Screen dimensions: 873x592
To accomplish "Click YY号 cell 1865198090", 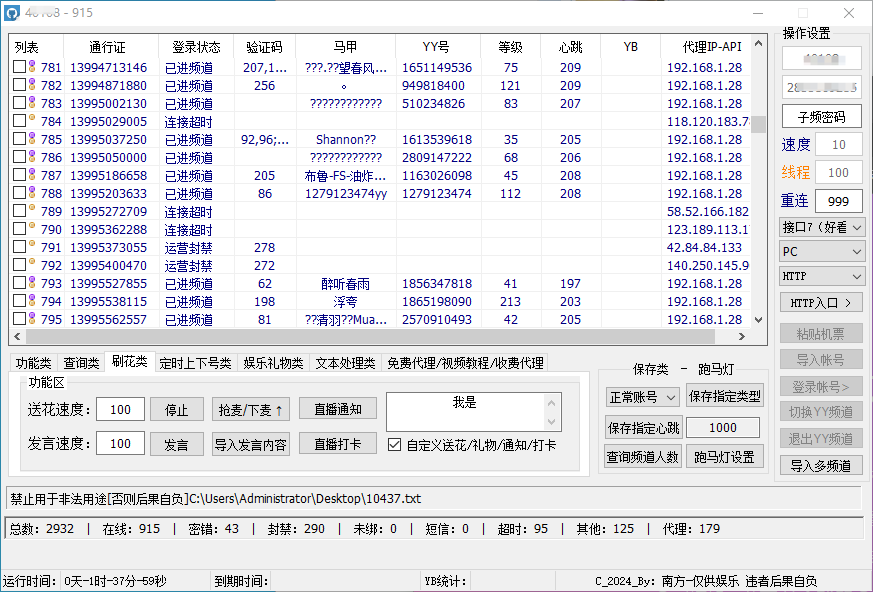I will [x=437, y=301].
